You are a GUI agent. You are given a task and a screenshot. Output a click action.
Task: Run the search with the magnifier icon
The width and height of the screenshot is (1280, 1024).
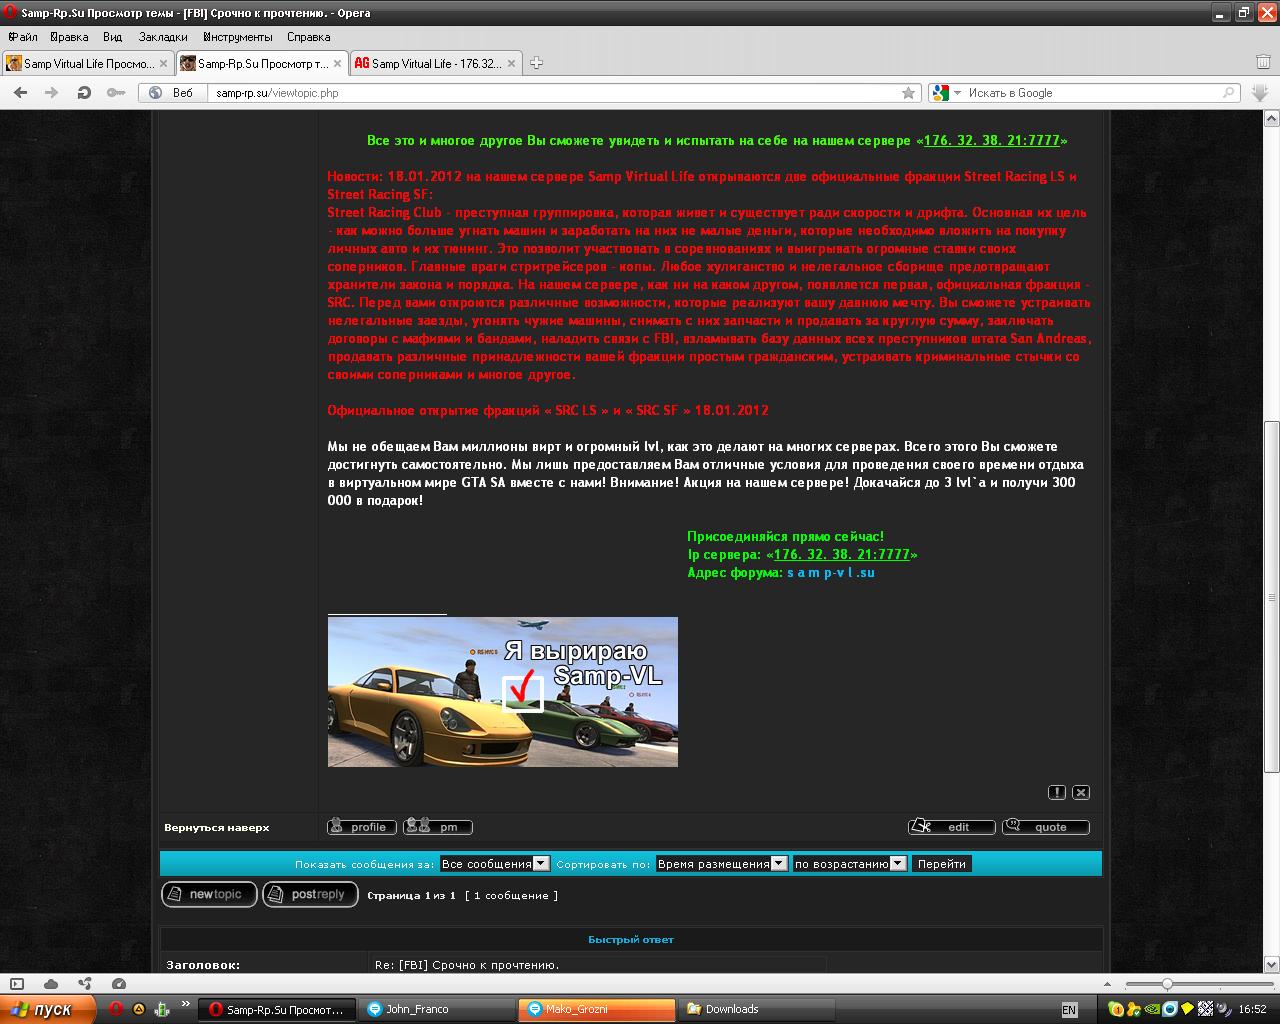[1229, 92]
